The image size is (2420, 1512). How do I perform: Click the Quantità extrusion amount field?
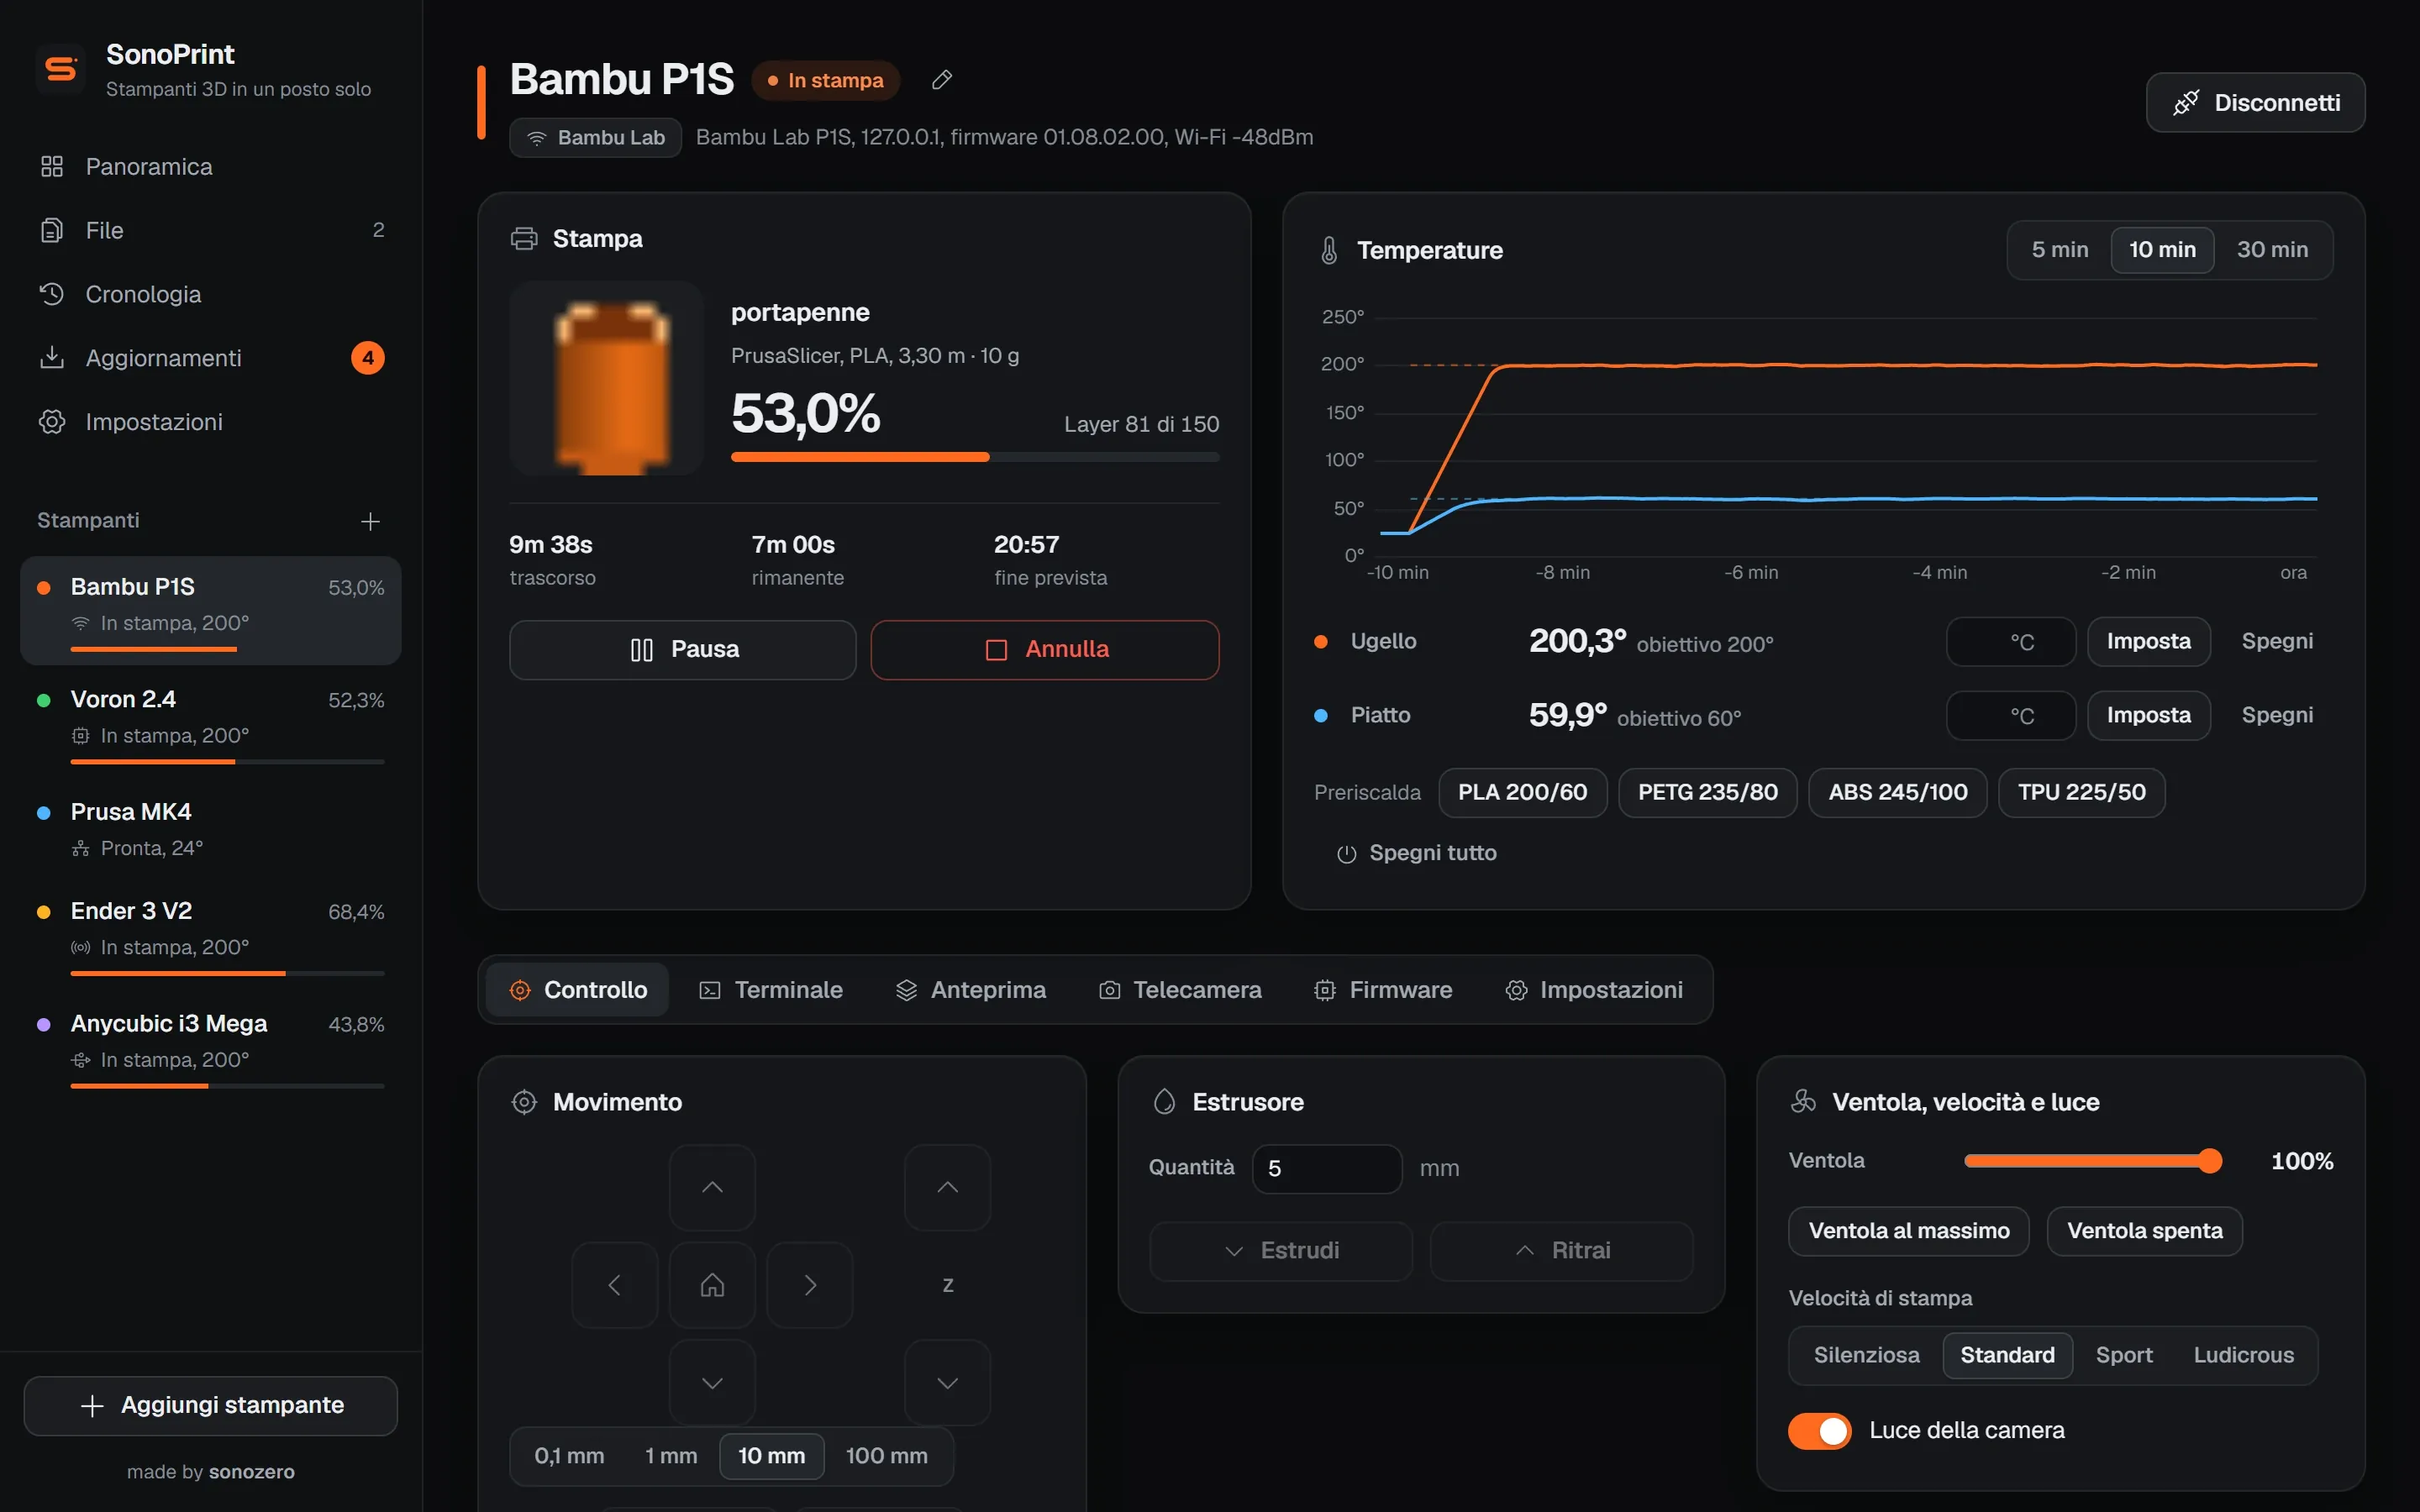coord(1327,1169)
